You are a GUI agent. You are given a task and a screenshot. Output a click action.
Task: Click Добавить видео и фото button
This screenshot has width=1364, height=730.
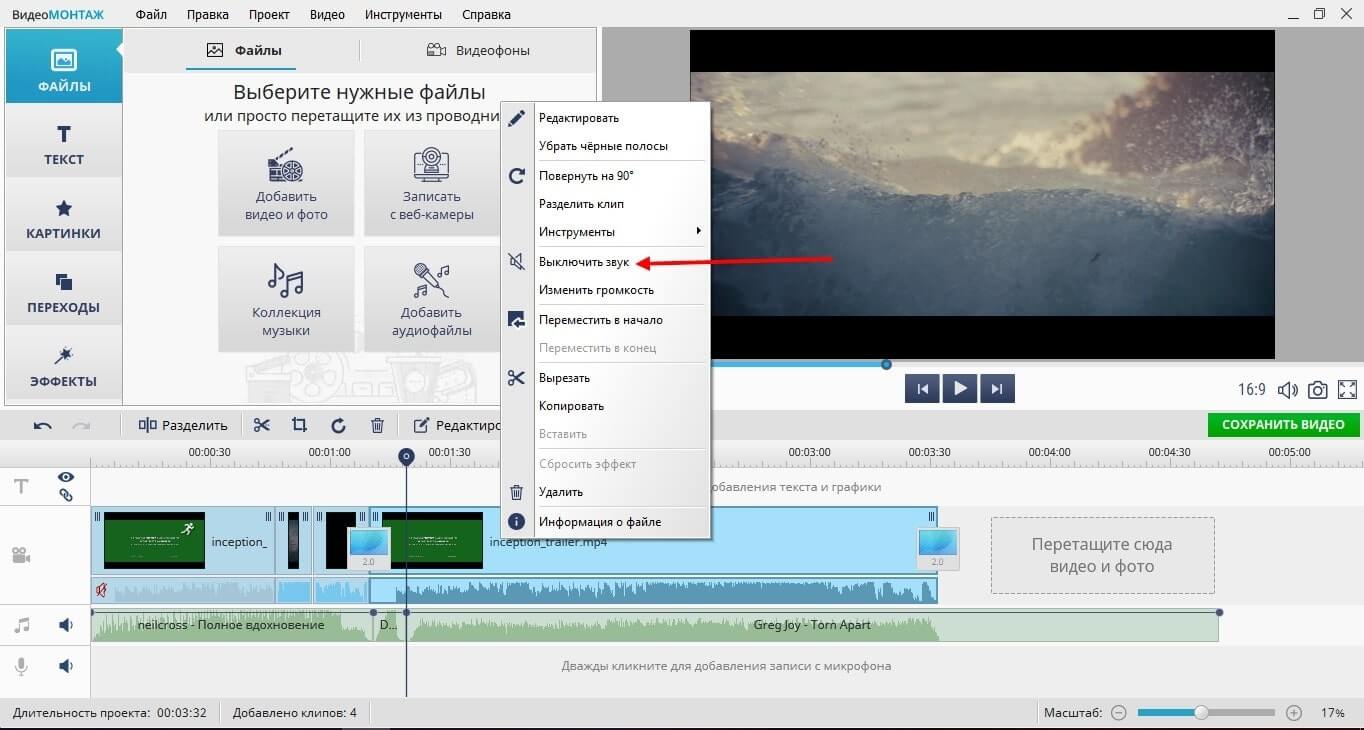point(286,183)
